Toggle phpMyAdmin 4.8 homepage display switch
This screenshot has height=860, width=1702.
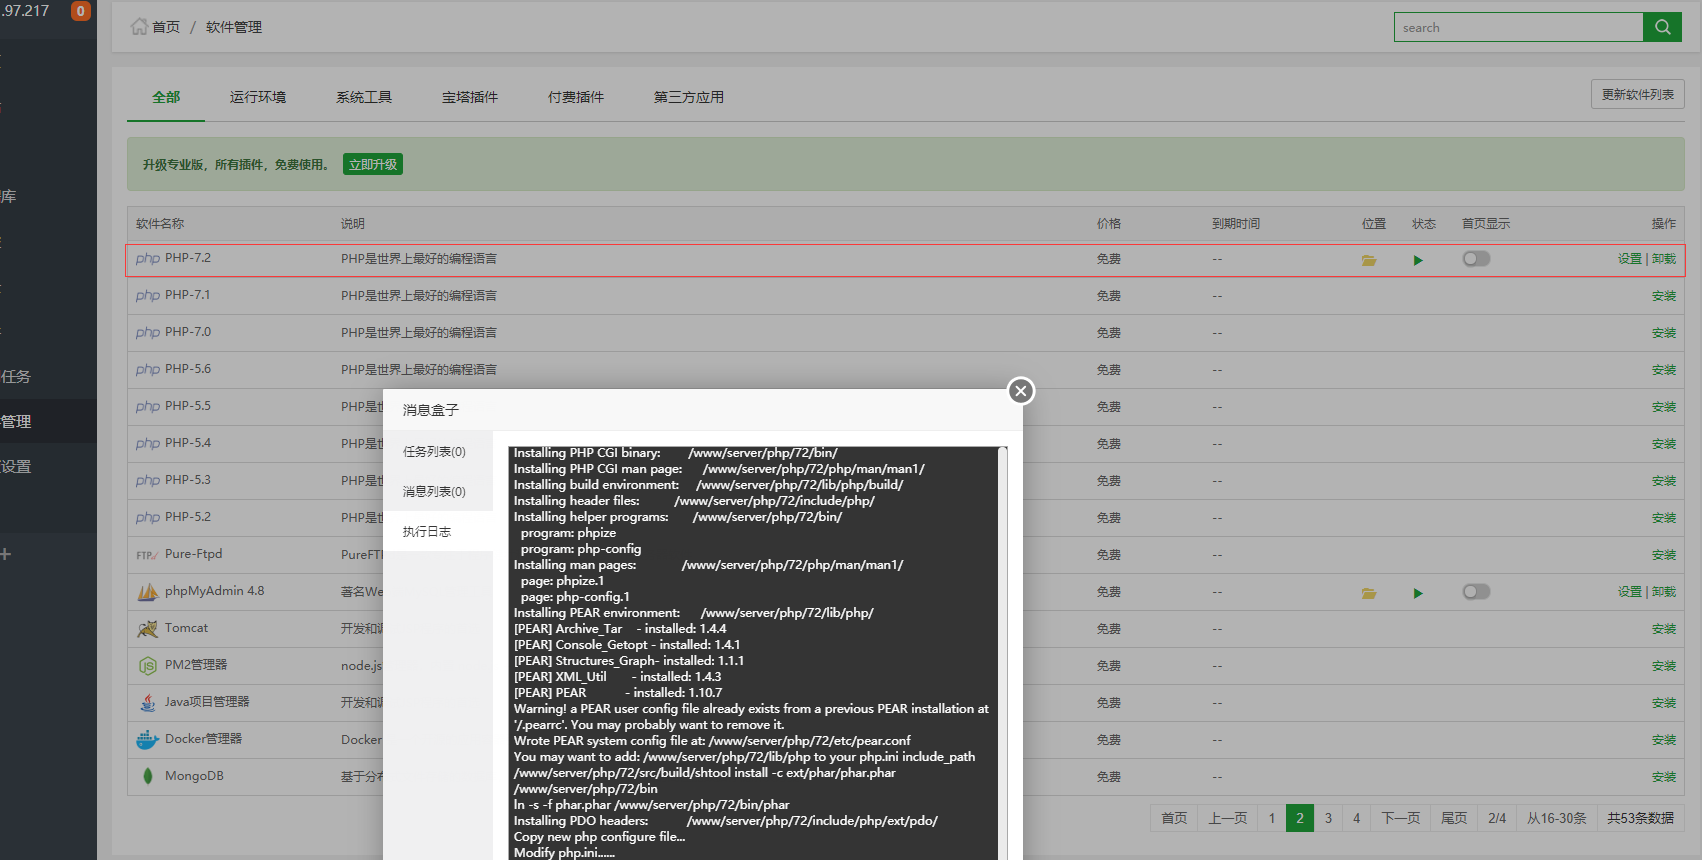(1476, 592)
